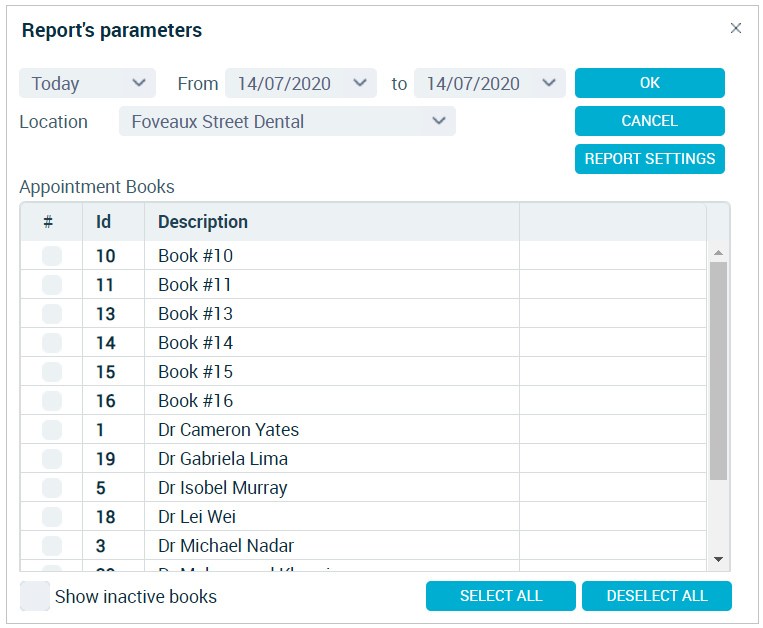
Task: Open the to date picker dropdown
Action: (549, 83)
